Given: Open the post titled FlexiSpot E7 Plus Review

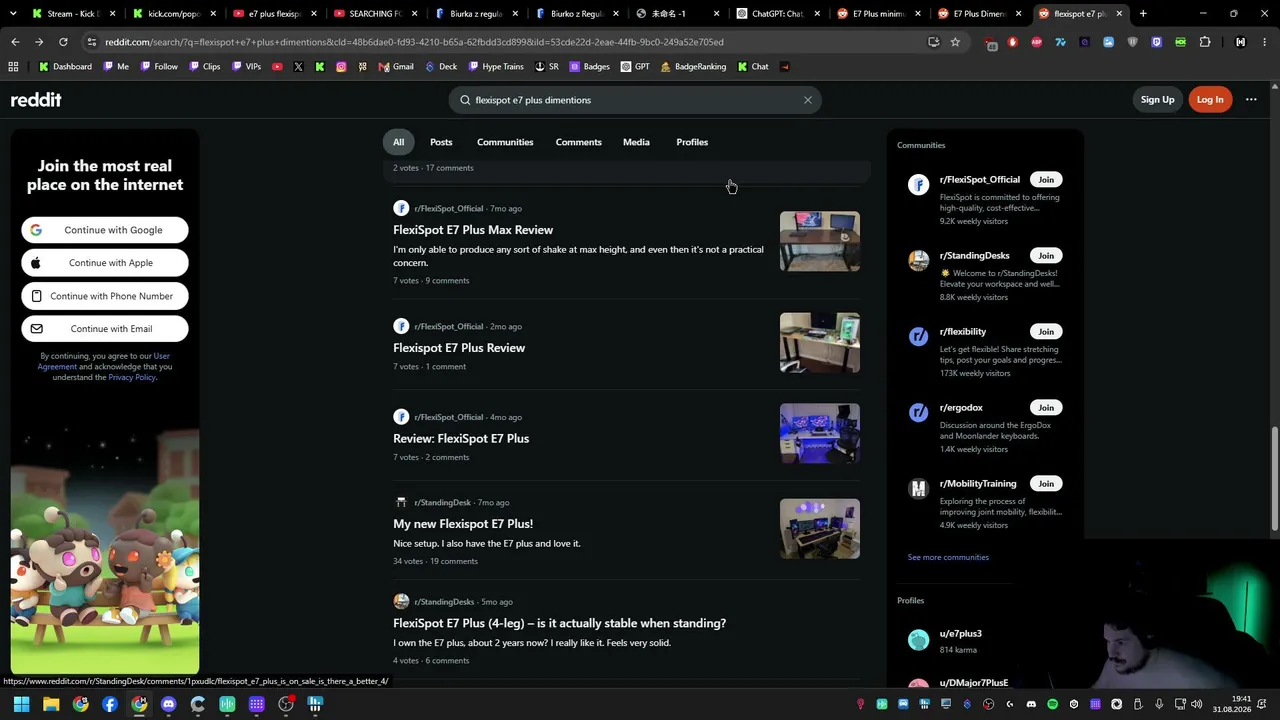Looking at the screenshot, I should pos(459,348).
